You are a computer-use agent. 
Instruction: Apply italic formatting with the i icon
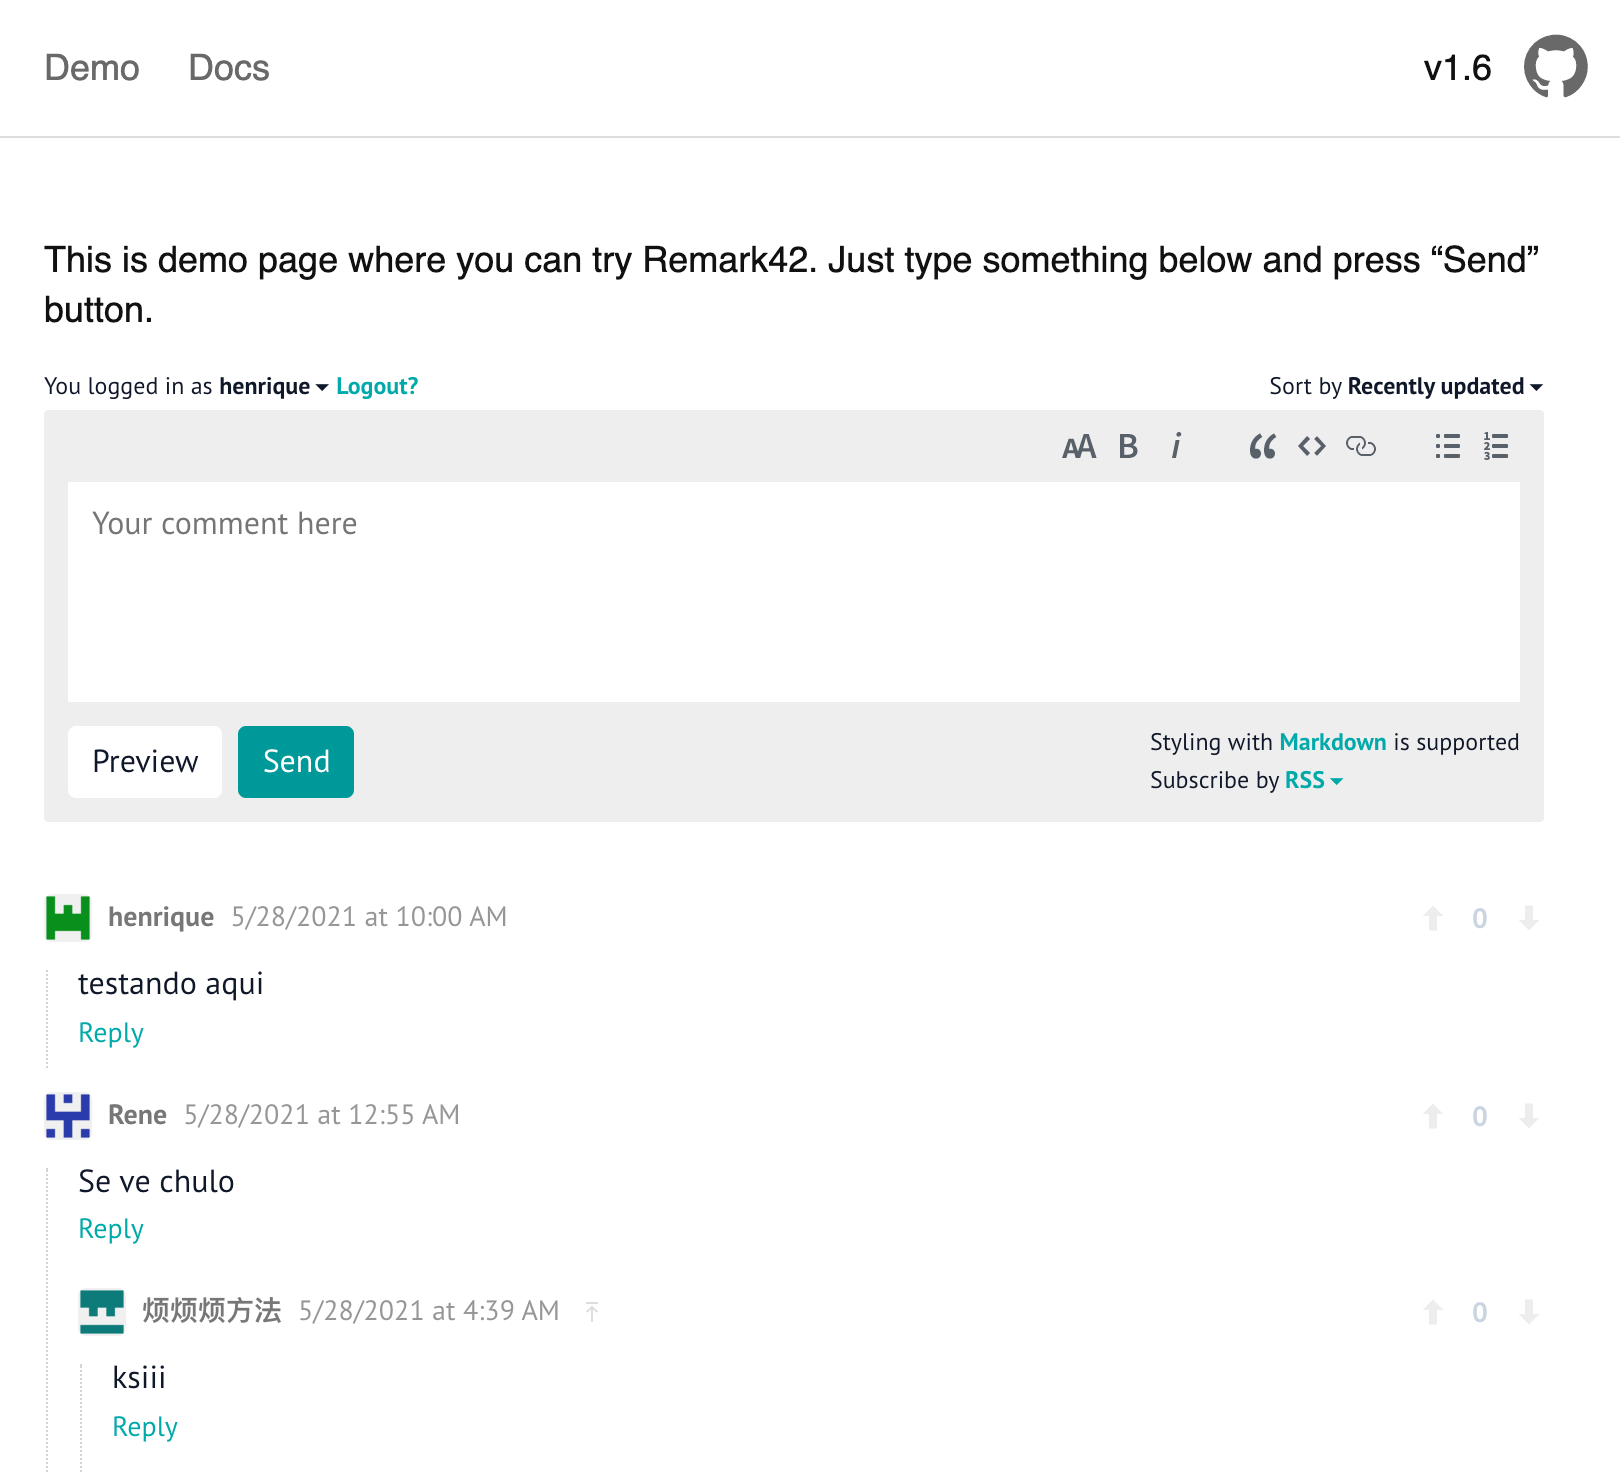(x=1176, y=446)
